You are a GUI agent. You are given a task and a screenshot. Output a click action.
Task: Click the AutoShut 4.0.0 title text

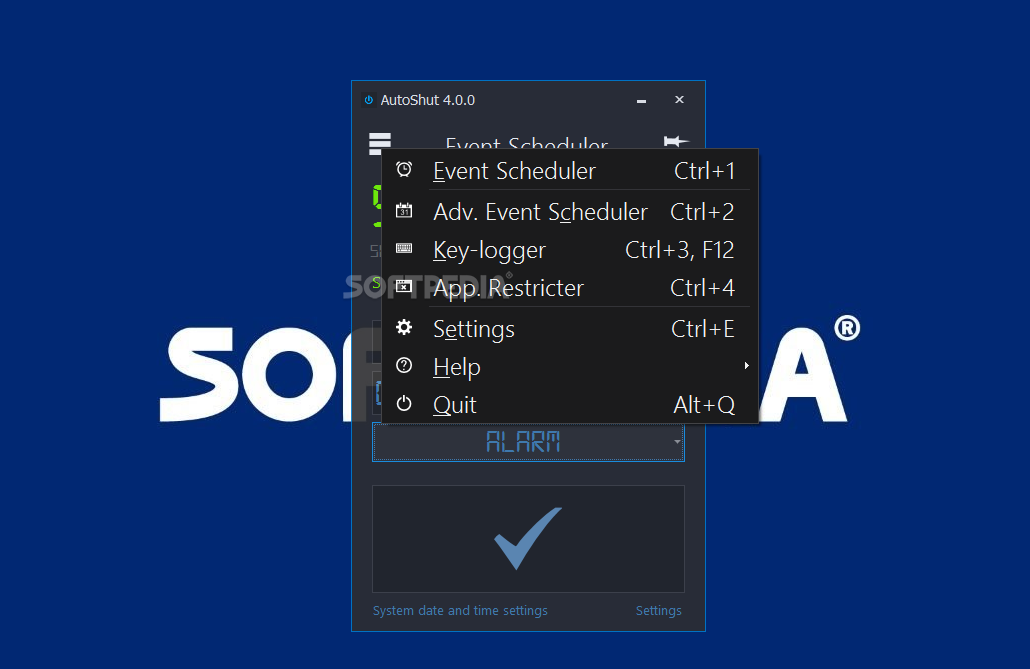point(428,100)
